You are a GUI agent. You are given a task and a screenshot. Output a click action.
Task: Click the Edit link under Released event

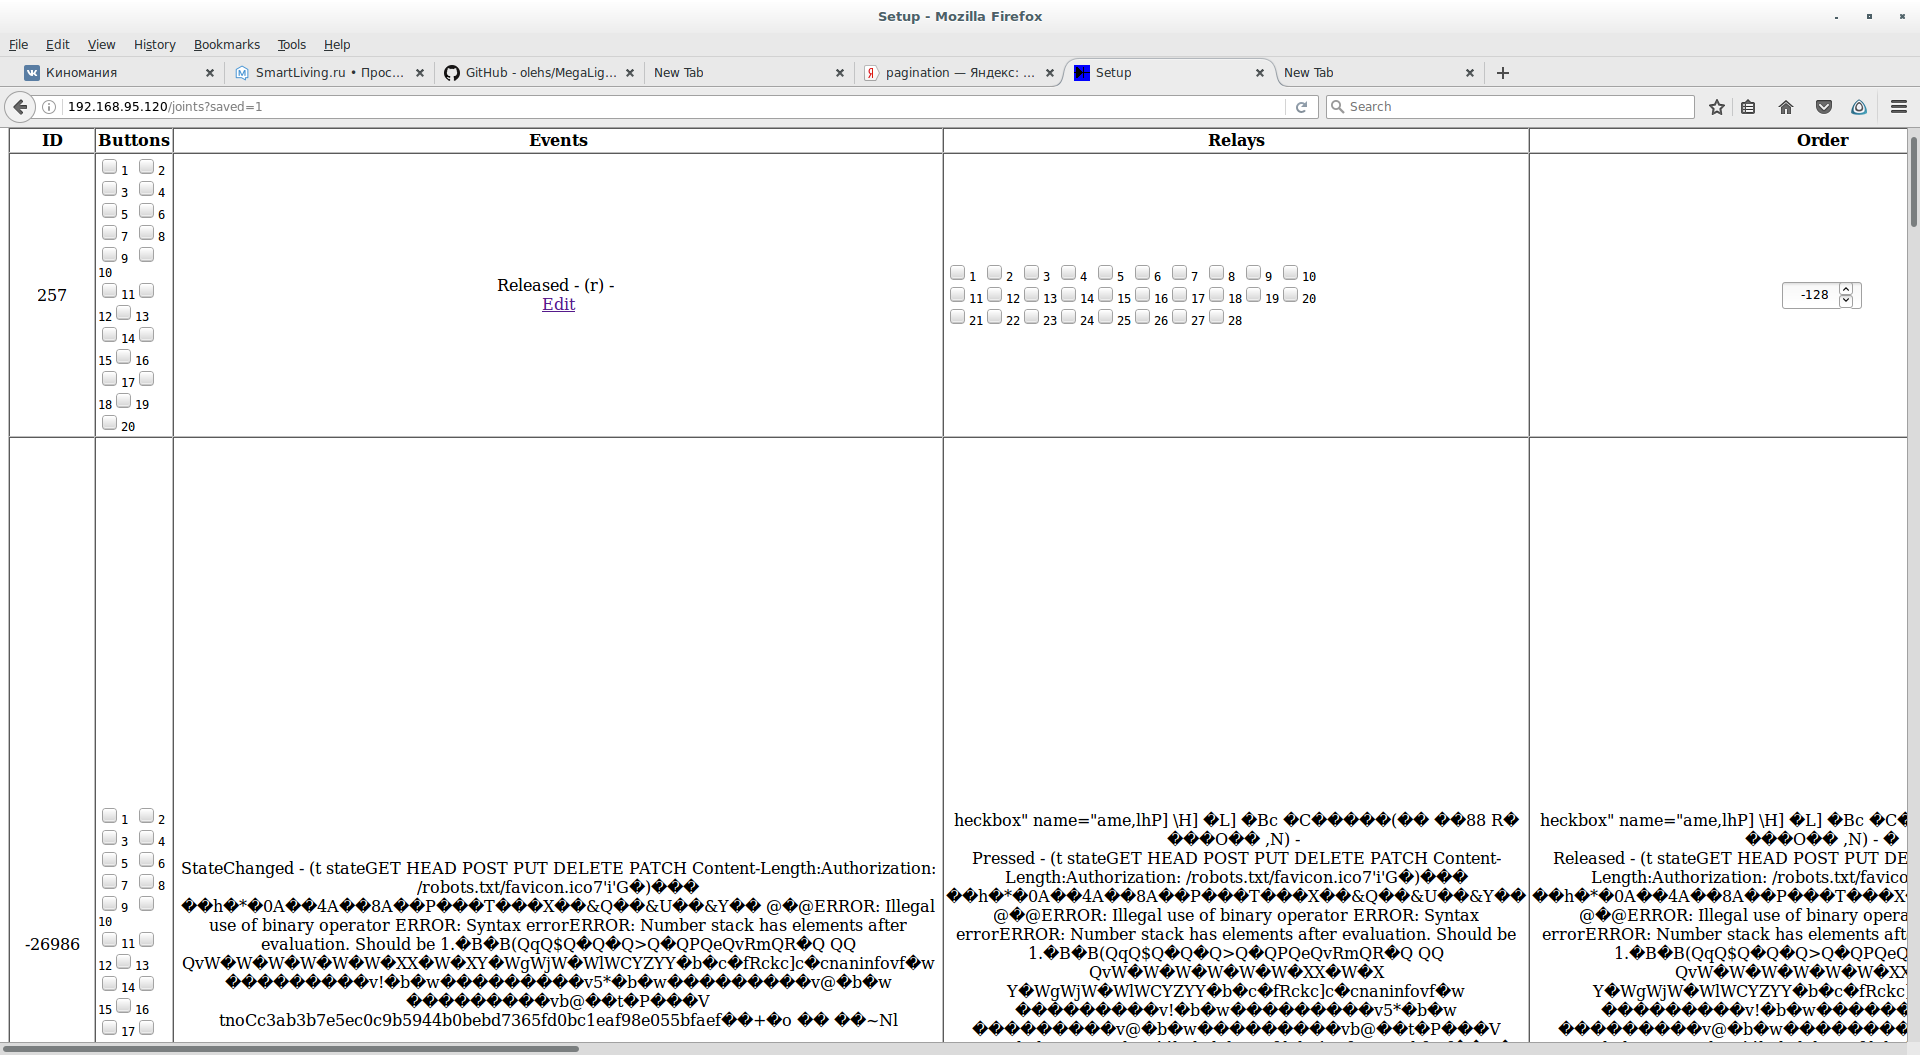[x=558, y=304]
